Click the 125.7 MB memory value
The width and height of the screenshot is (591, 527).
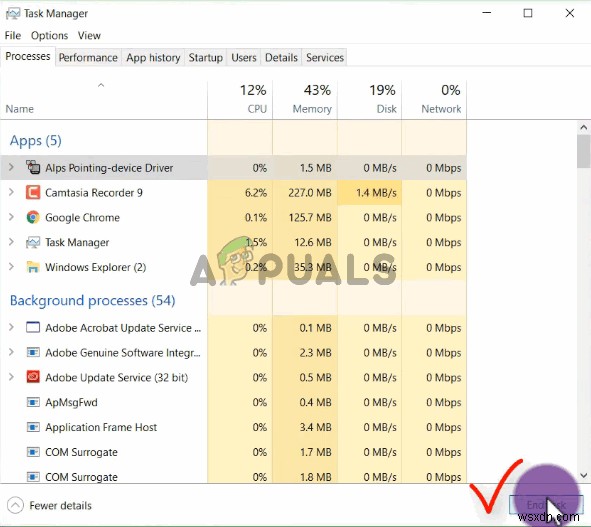pos(310,218)
